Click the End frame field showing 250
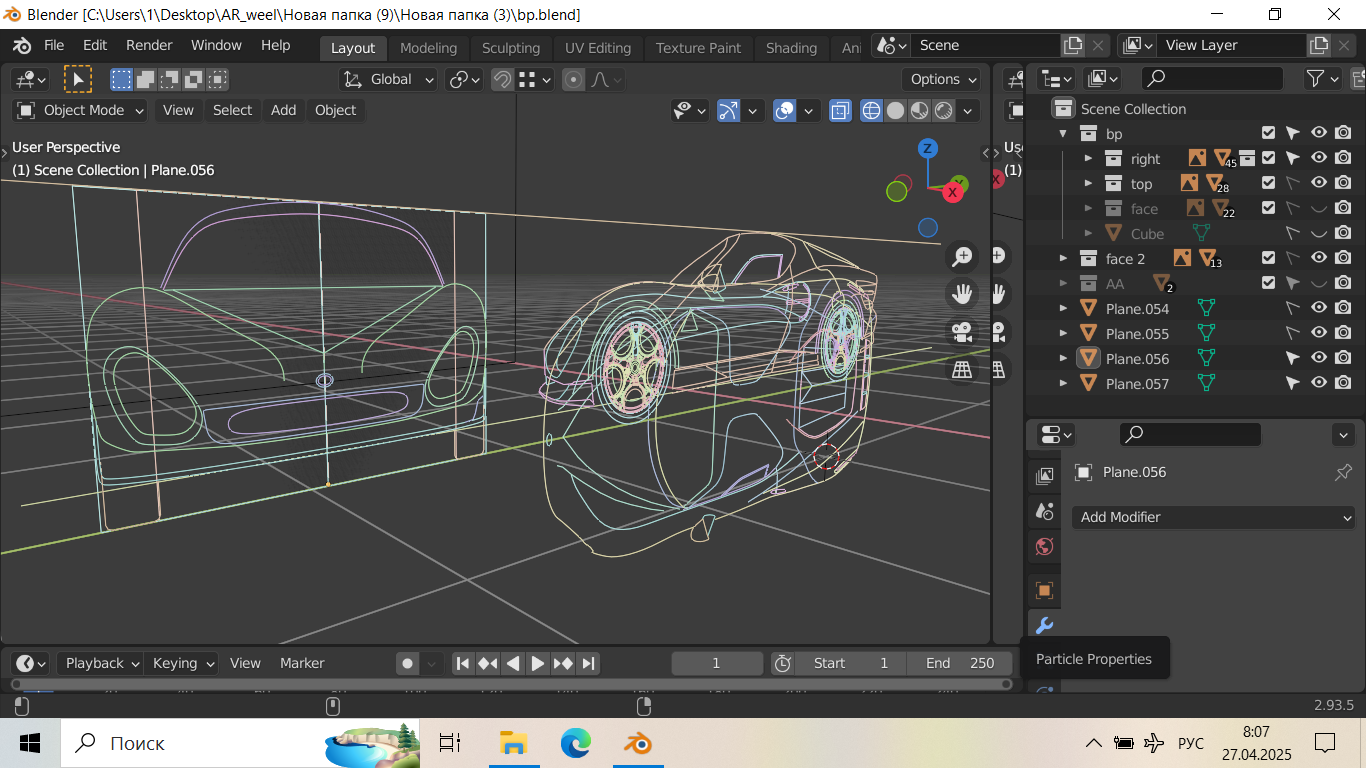This screenshot has width=1366, height=768. (959, 663)
